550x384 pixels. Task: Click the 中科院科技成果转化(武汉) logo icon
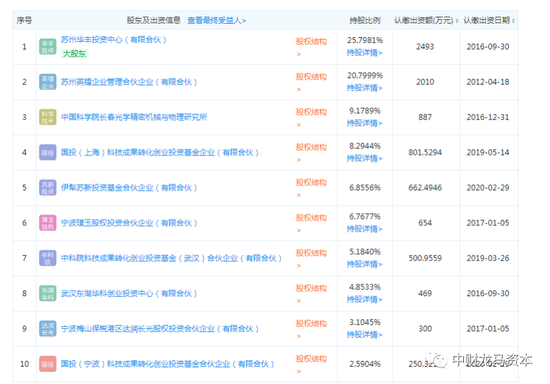(48, 258)
